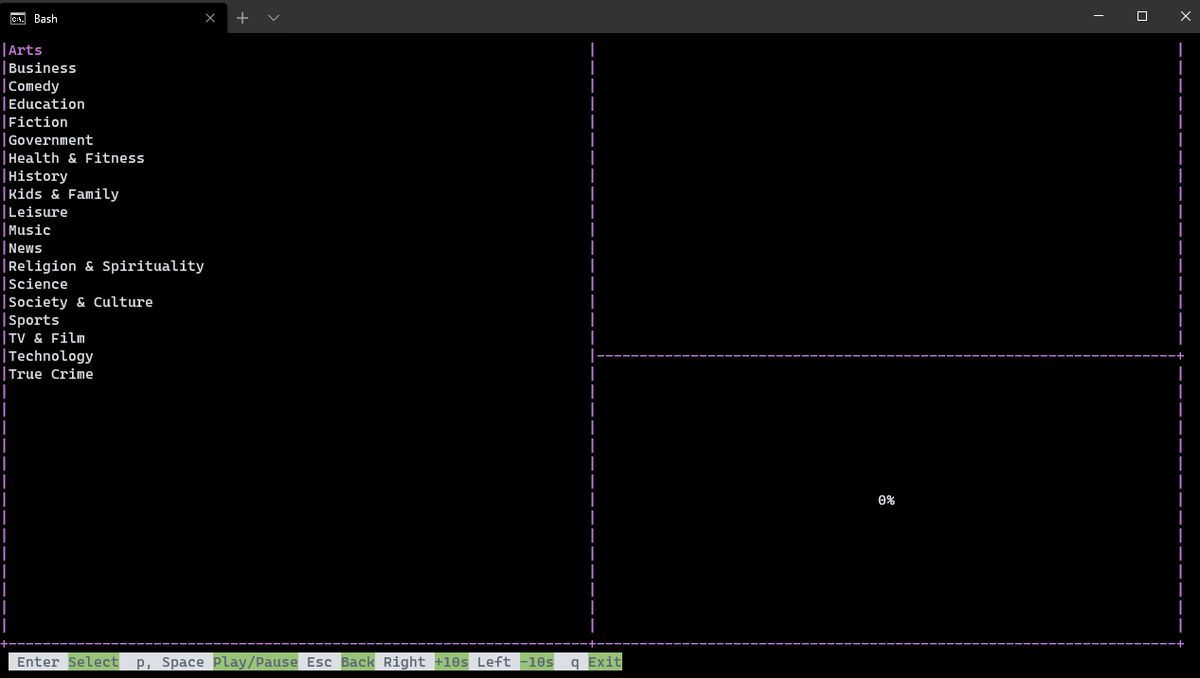Click the Right key hint
The width and height of the screenshot is (1200, 678).
pyautogui.click(x=404, y=662)
